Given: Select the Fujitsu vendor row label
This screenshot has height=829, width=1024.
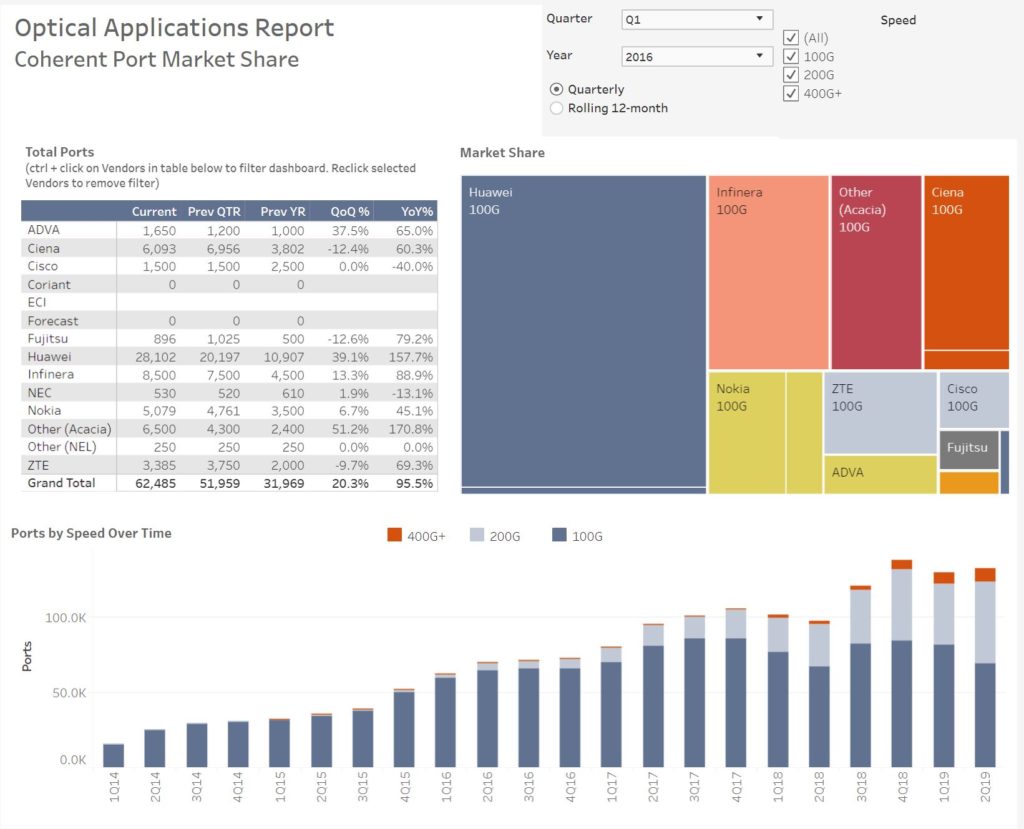Looking at the screenshot, I should tap(48, 338).
